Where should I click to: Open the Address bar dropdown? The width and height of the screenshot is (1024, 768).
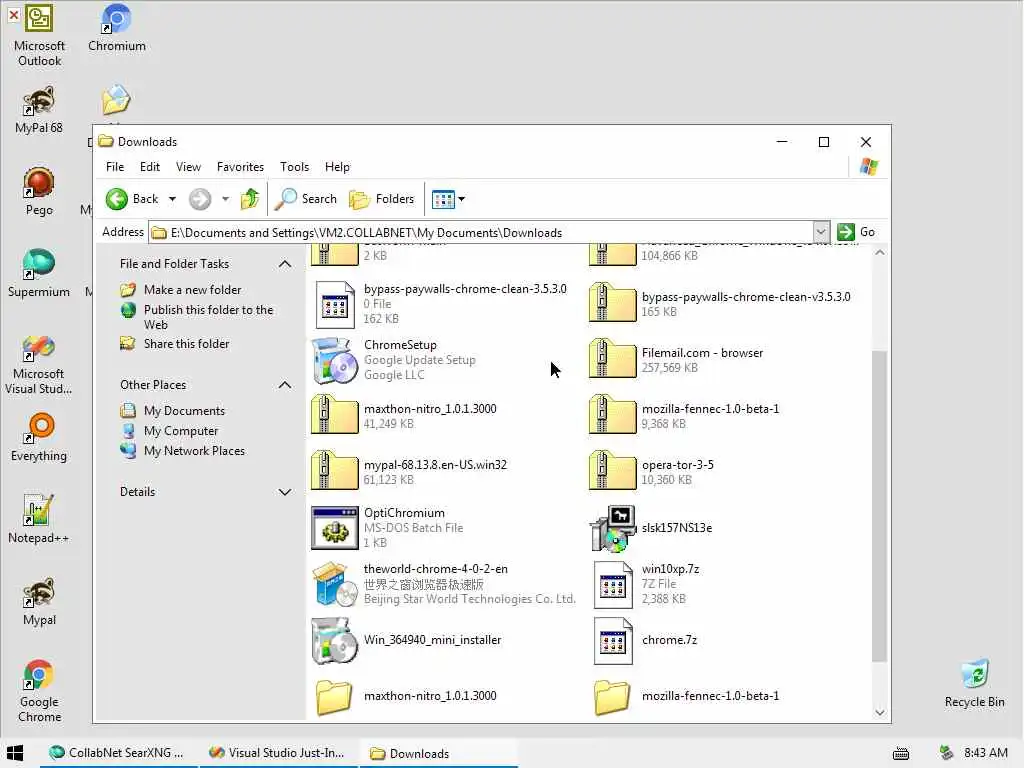821,232
